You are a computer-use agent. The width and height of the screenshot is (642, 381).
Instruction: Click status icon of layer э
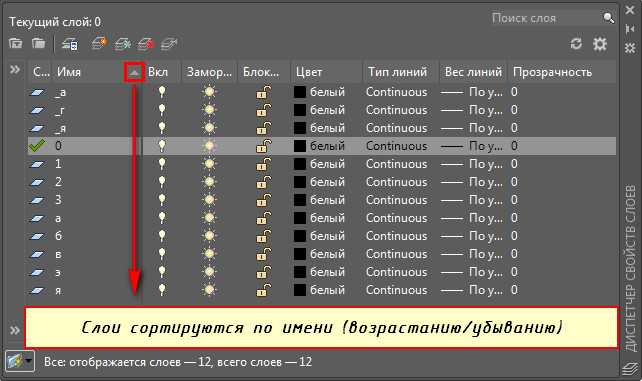[37, 272]
